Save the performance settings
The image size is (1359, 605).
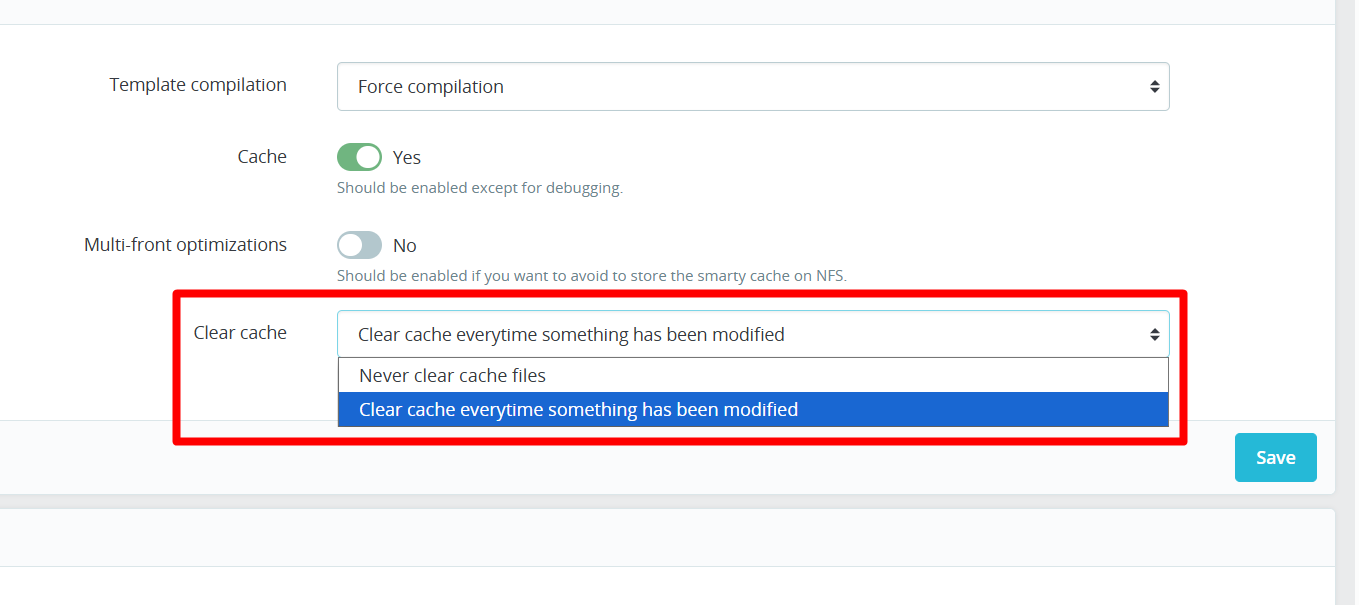(x=1276, y=457)
